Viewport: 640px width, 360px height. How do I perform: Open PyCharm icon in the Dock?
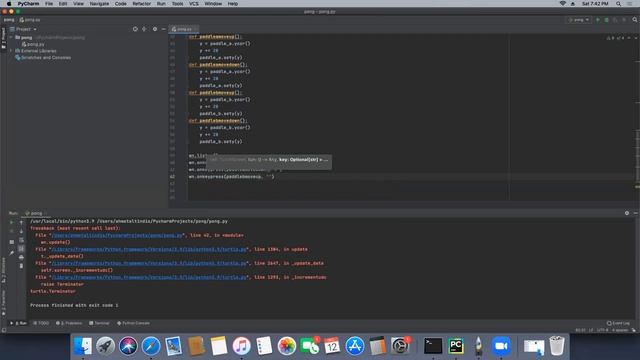456,346
